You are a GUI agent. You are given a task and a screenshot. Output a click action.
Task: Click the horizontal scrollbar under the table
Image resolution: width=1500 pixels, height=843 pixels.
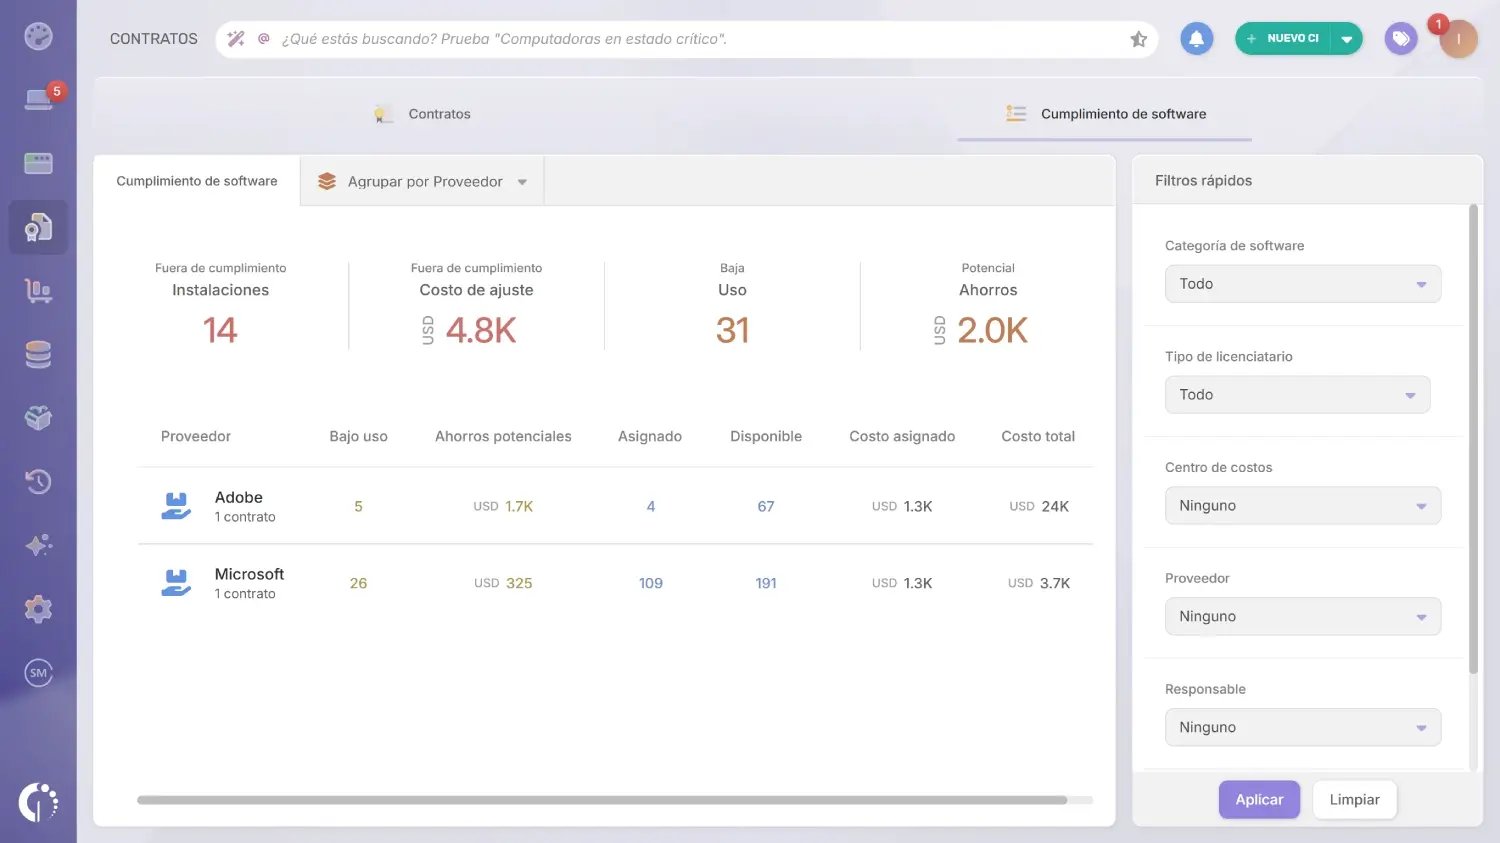pyautogui.click(x=602, y=800)
